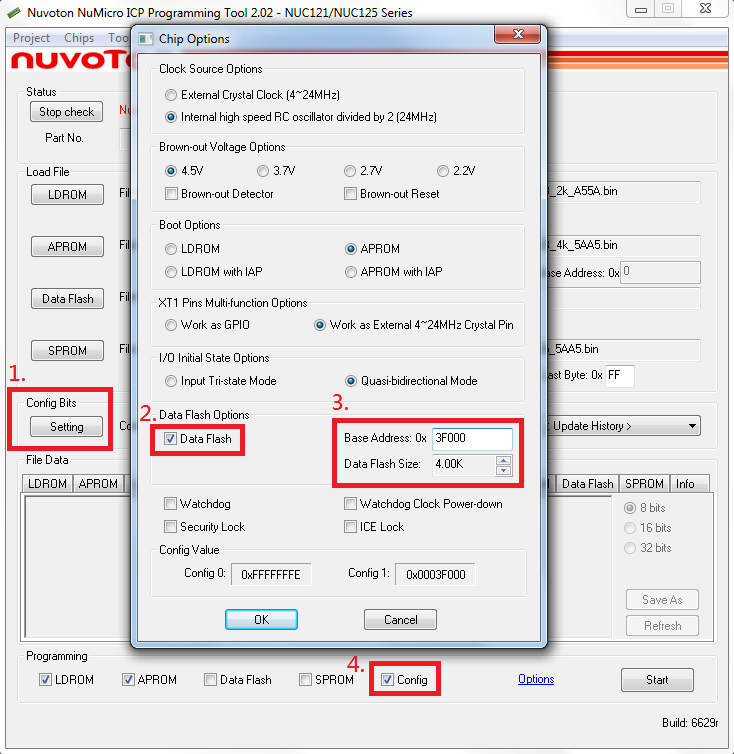The width and height of the screenshot is (734, 754).
Task: Switch to SPROM file data tab
Action: (x=644, y=483)
